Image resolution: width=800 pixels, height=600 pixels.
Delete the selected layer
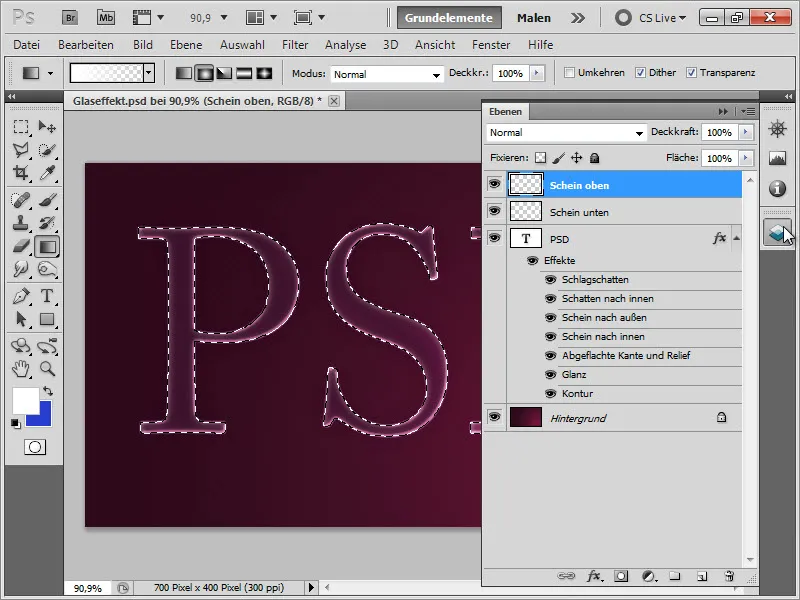coord(729,576)
